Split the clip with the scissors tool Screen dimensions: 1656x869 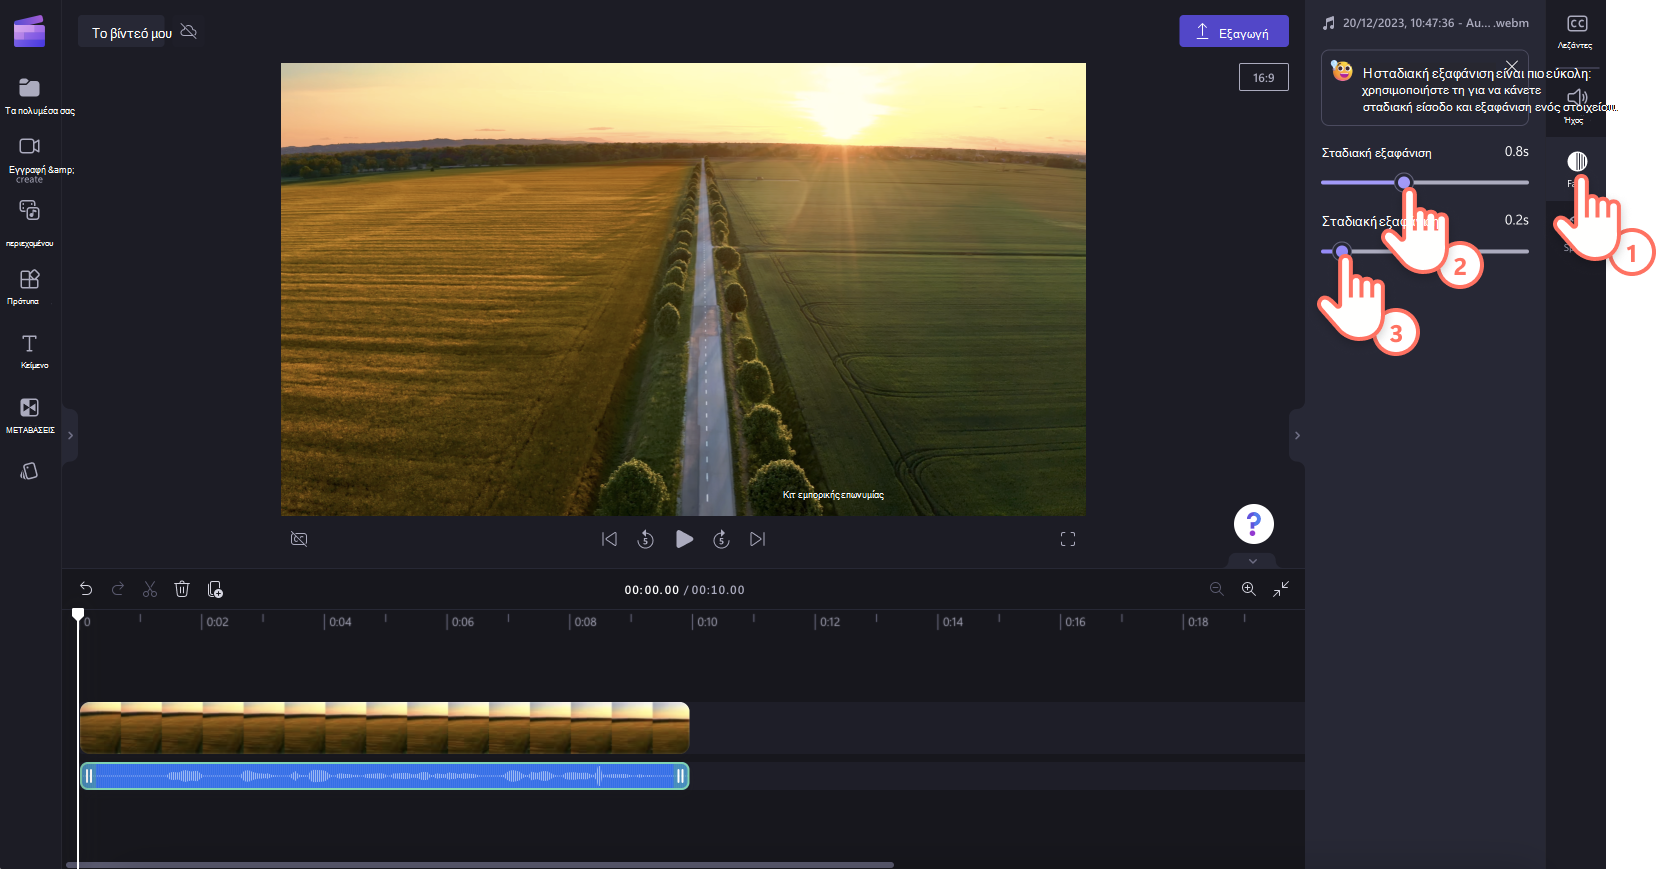tap(150, 589)
